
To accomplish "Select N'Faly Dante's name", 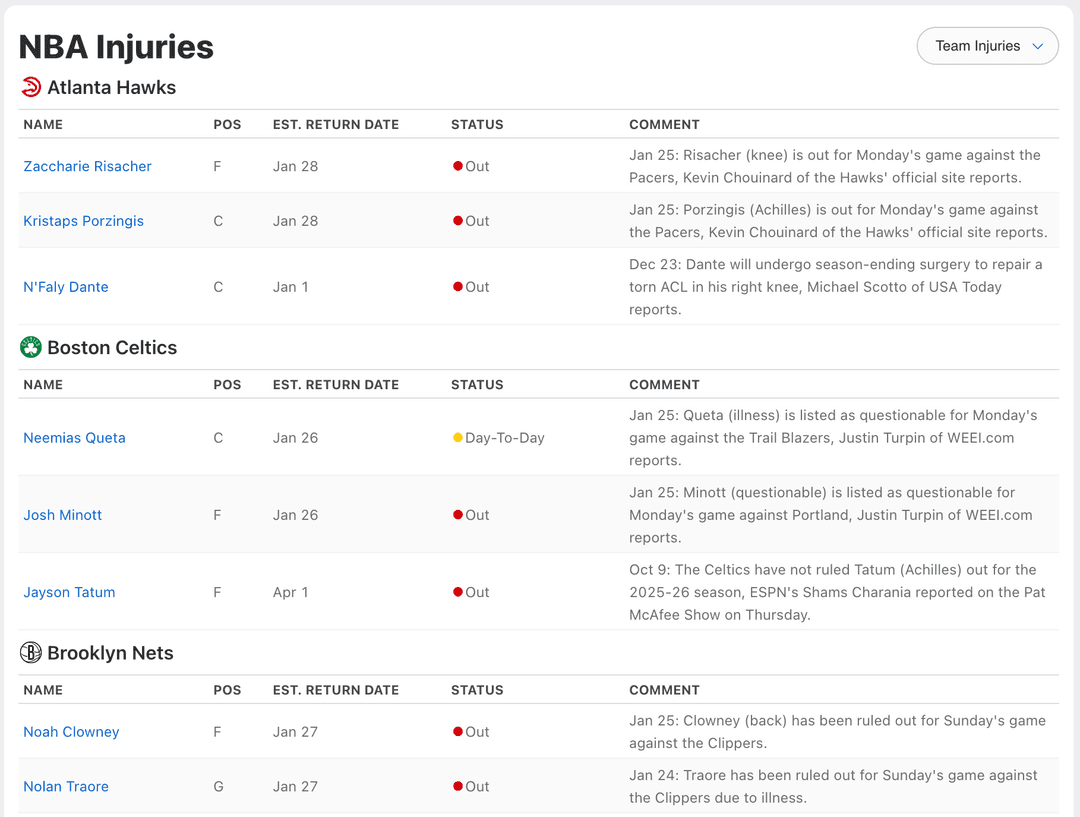I will point(66,287).
